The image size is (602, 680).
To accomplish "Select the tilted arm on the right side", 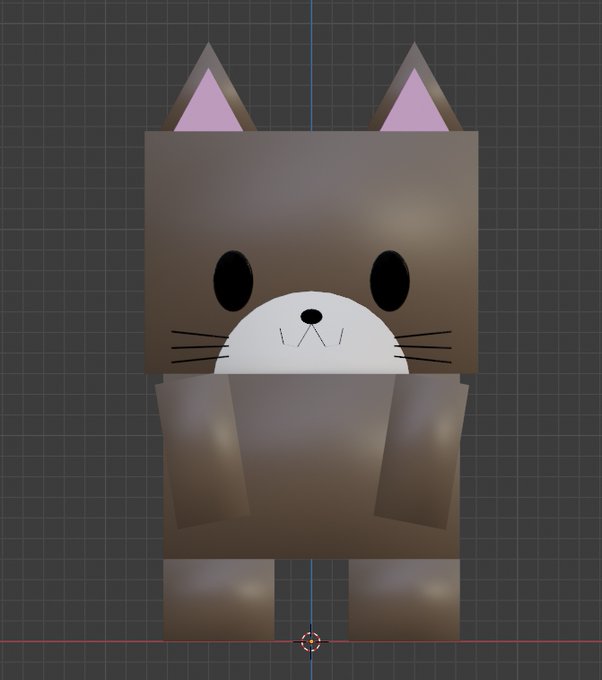I will click(x=422, y=451).
